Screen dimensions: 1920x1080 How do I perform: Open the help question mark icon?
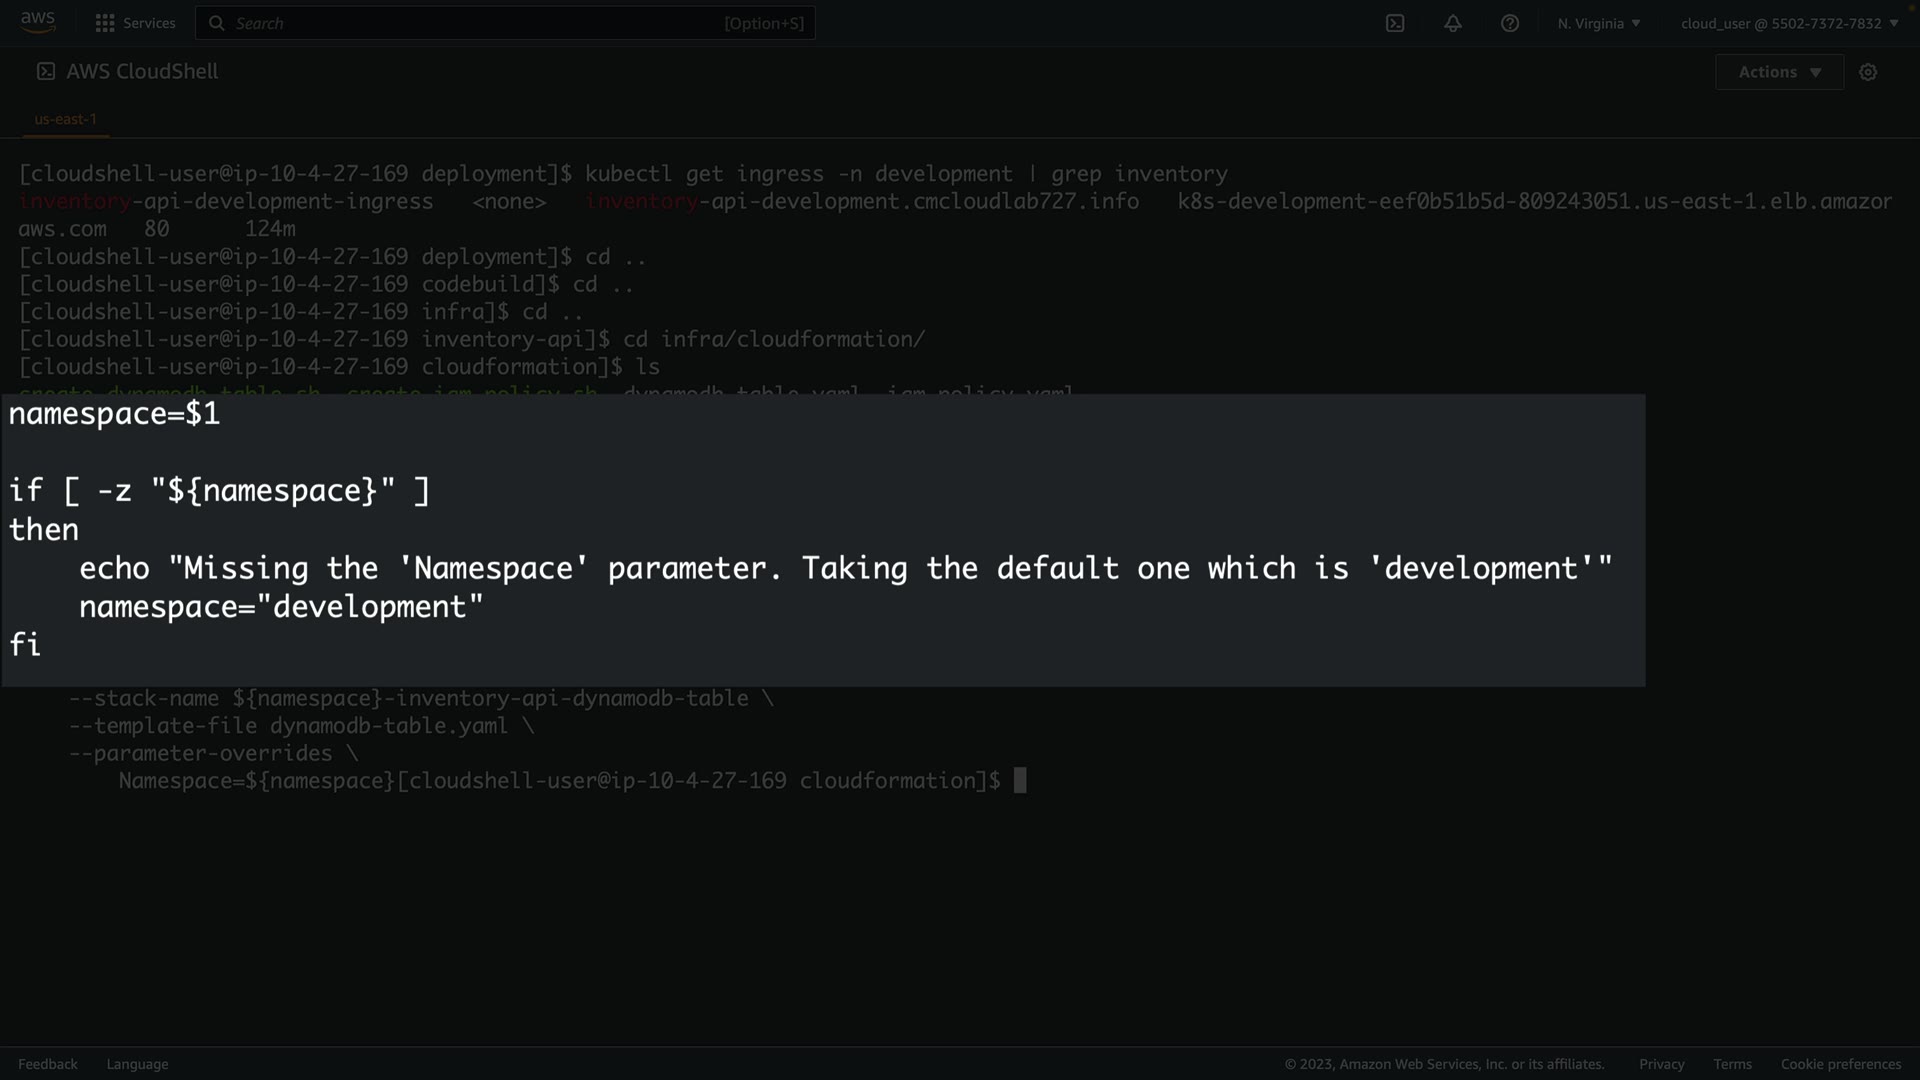(1510, 23)
